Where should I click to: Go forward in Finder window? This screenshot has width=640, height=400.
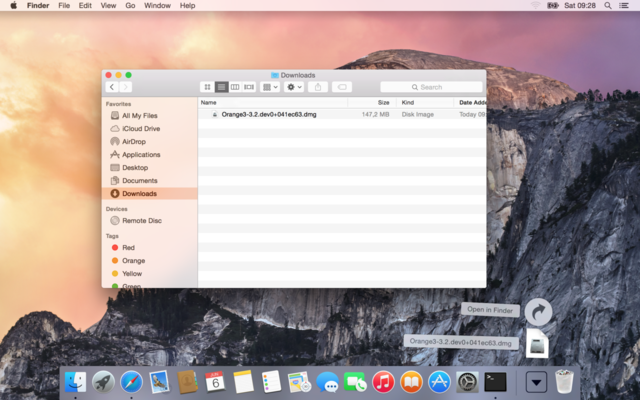coord(126,87)
